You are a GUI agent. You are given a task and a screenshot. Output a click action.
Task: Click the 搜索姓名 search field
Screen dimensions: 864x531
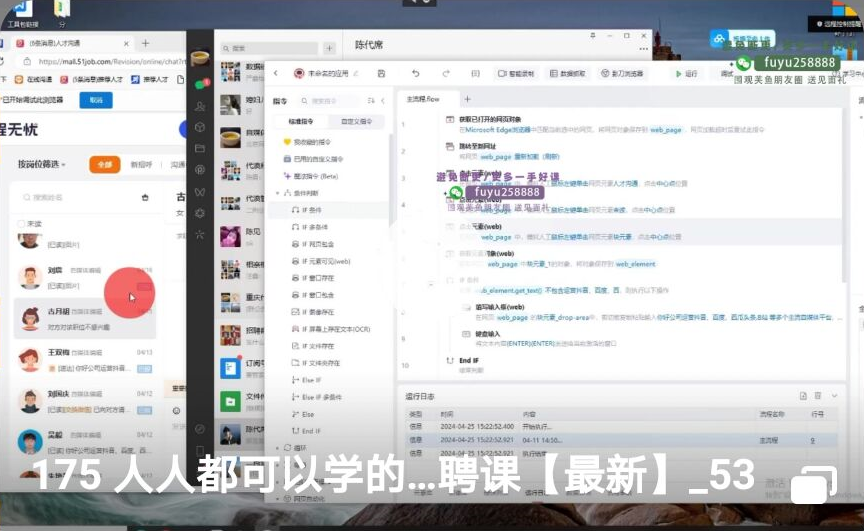point(80,197)
